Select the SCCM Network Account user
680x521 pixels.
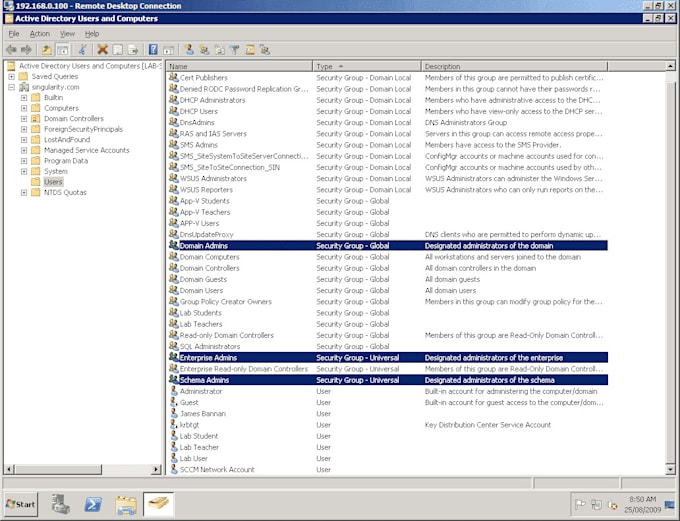(217, 470)
